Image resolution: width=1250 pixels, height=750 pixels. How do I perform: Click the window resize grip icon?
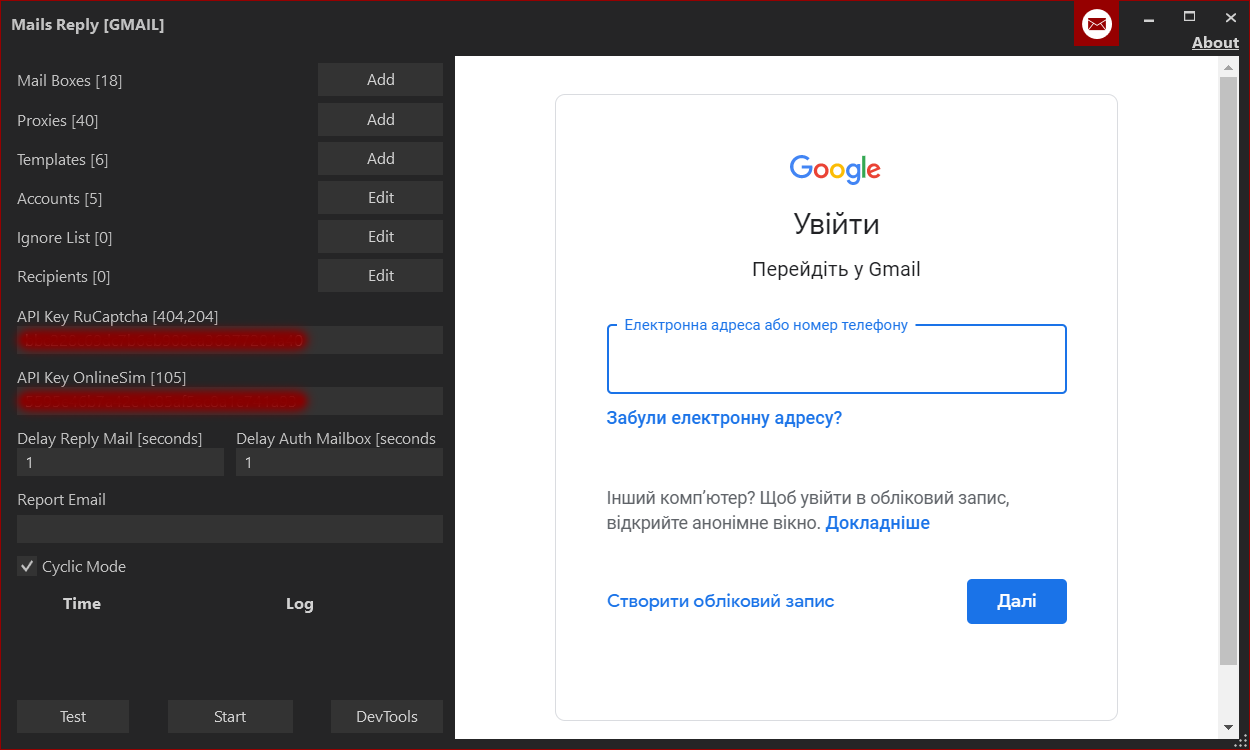(1241, 741)
